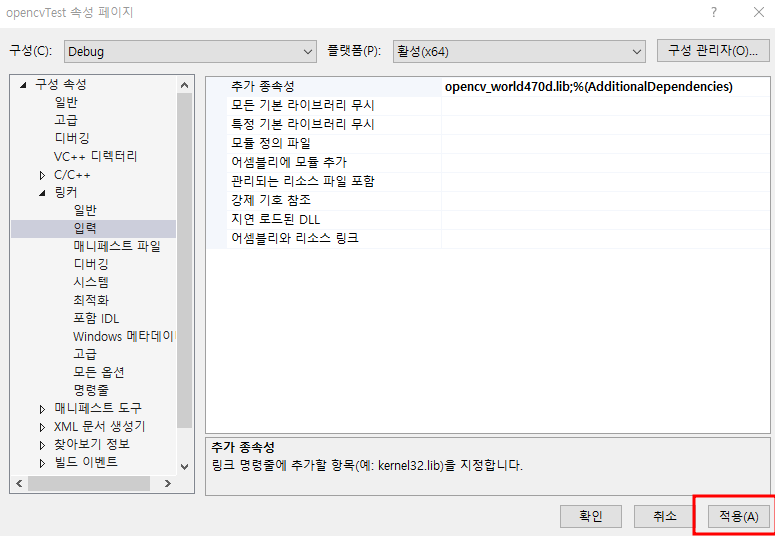Click the ? help button in title bar
775x536 pixels.
pyautogui.click(x=714, y=13)
